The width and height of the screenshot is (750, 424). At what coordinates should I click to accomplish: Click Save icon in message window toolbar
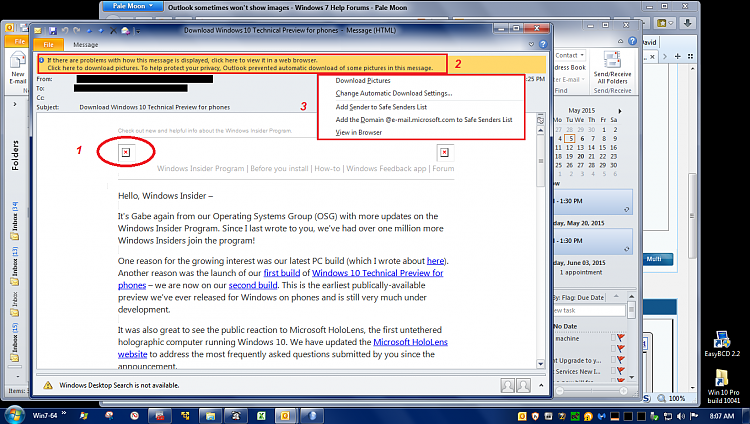point(53,31)
